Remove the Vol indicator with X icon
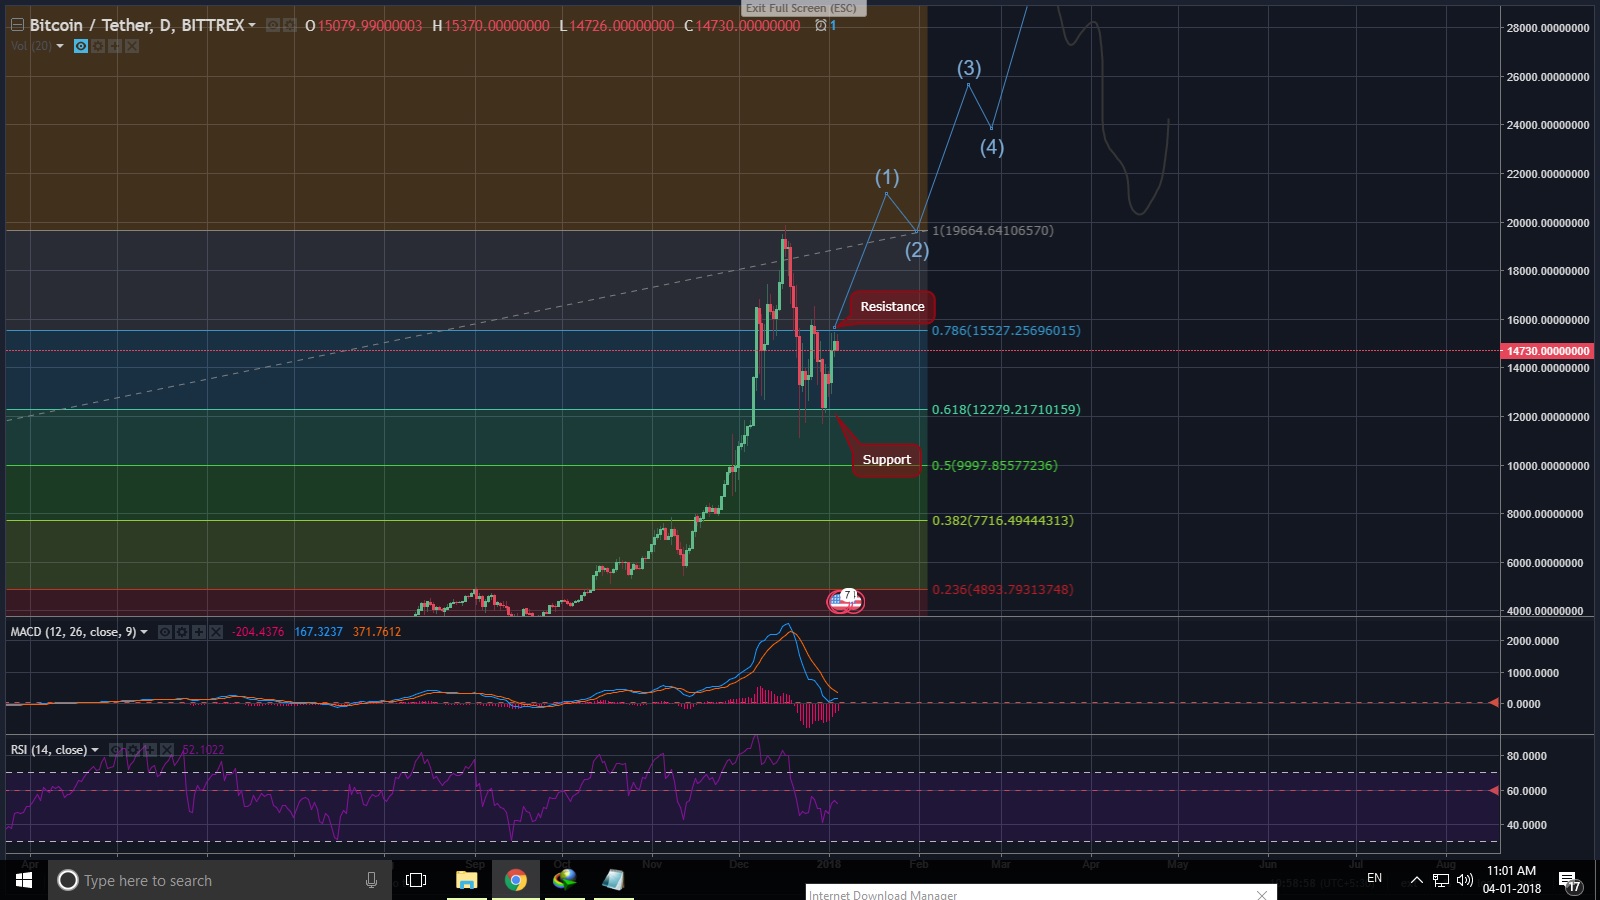Viewport: 1600px width, 900px height. click(132, 46)
